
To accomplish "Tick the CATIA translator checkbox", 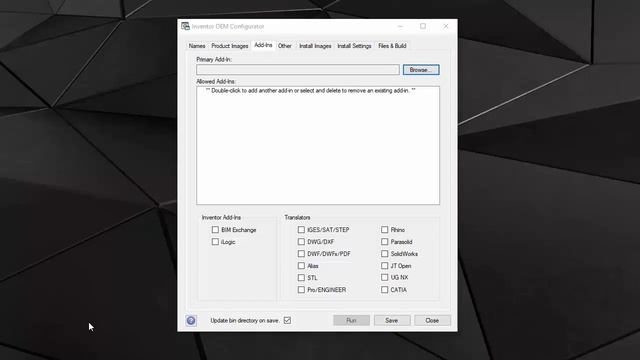I will (x=384, y=290).
